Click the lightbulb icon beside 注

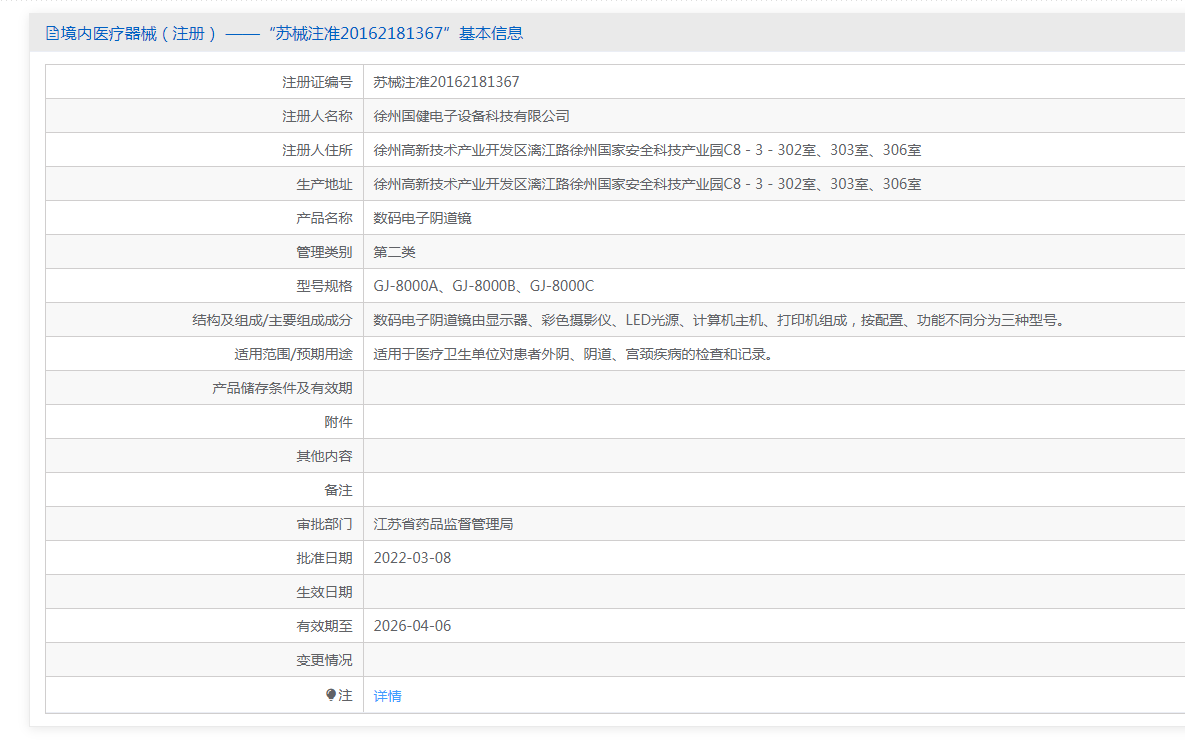pyautogui.click(x=331, y=695)
